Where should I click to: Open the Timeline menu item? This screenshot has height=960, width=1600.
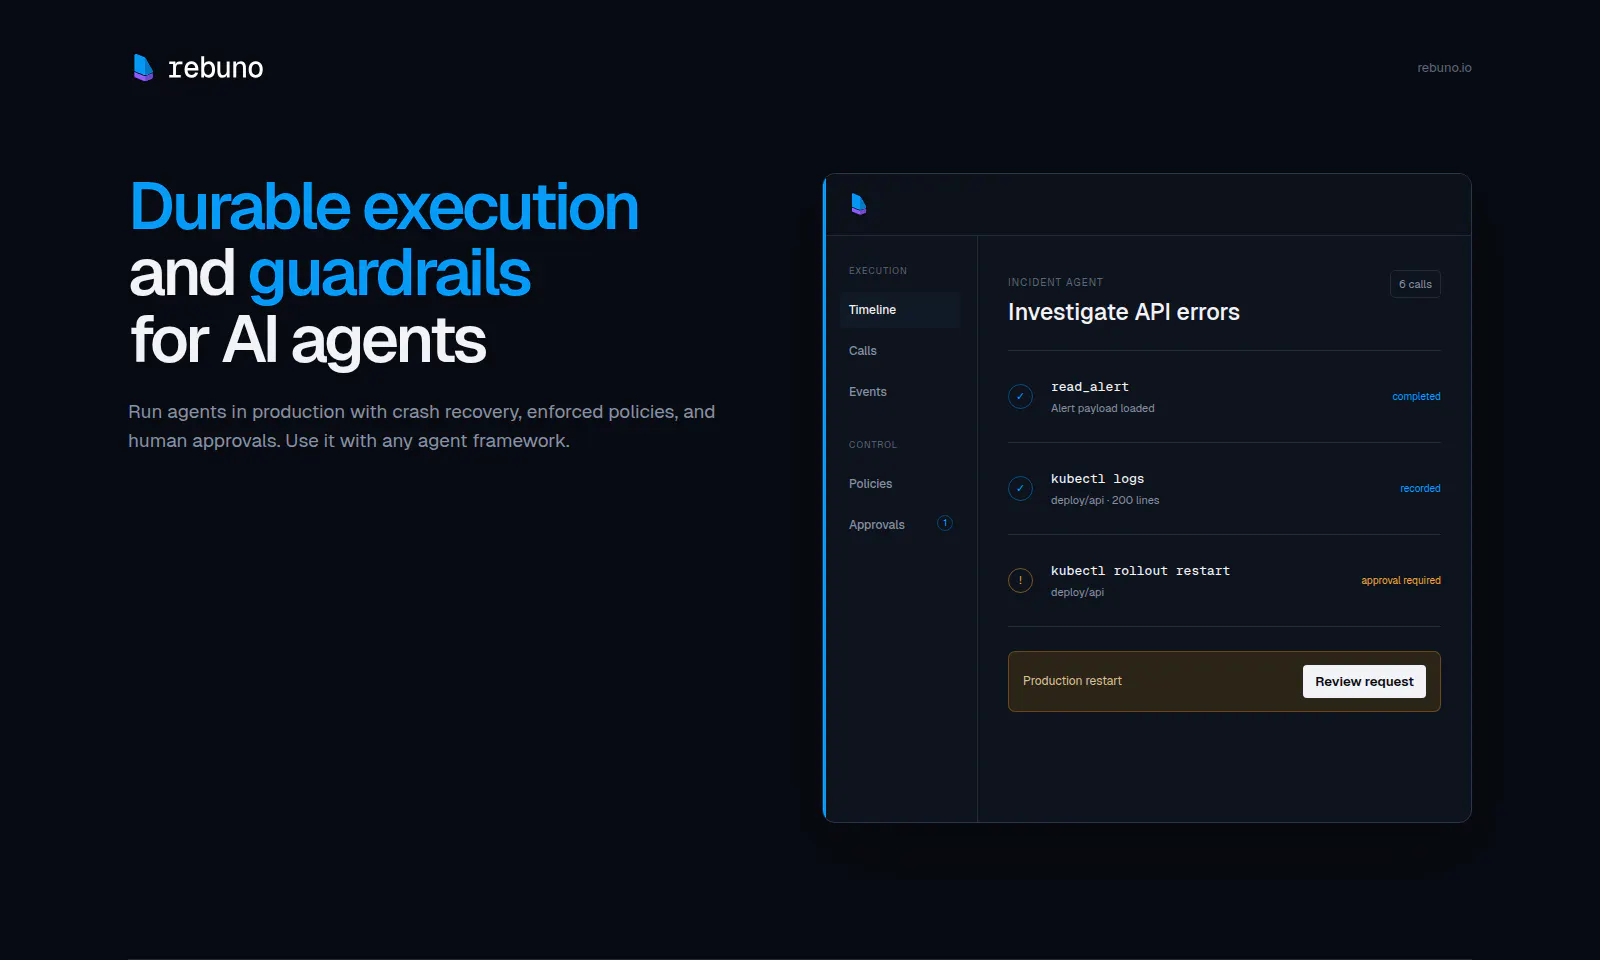[x=900, y=310]
